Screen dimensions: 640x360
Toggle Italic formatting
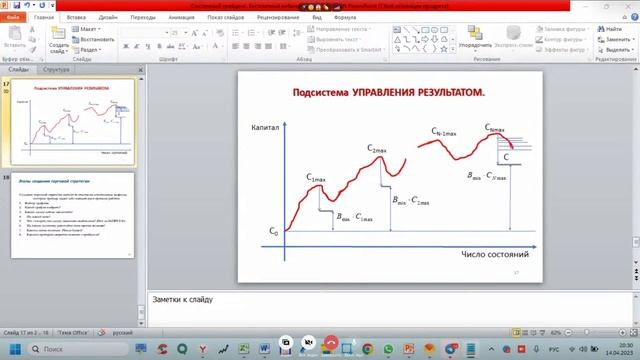pos(137,47)
